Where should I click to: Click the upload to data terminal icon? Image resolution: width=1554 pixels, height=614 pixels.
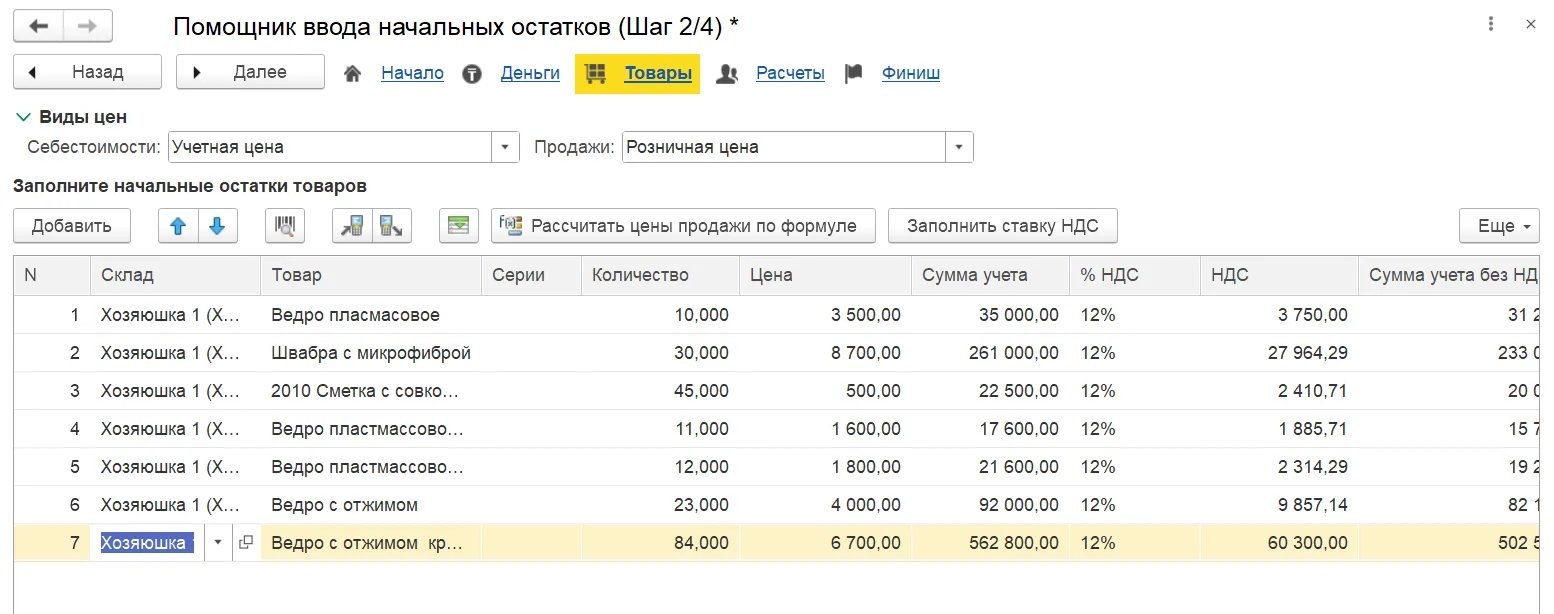pos(391,226)
